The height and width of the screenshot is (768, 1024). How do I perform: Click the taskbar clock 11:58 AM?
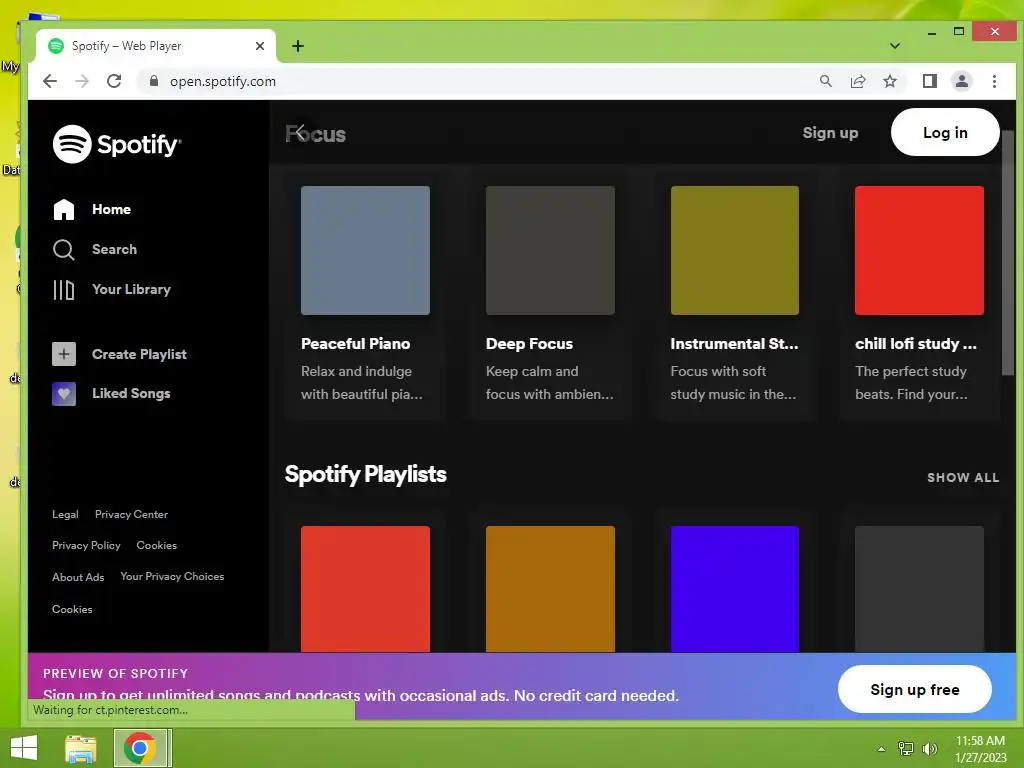(980, 741)
